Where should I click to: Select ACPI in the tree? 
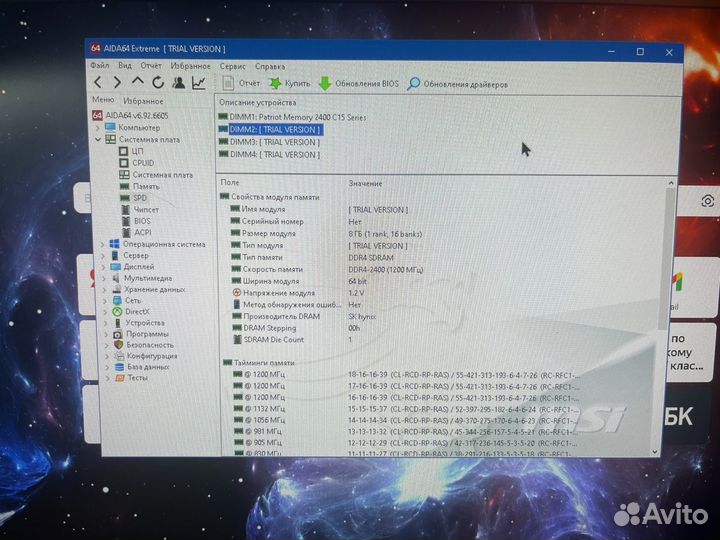tap(137, 232)
